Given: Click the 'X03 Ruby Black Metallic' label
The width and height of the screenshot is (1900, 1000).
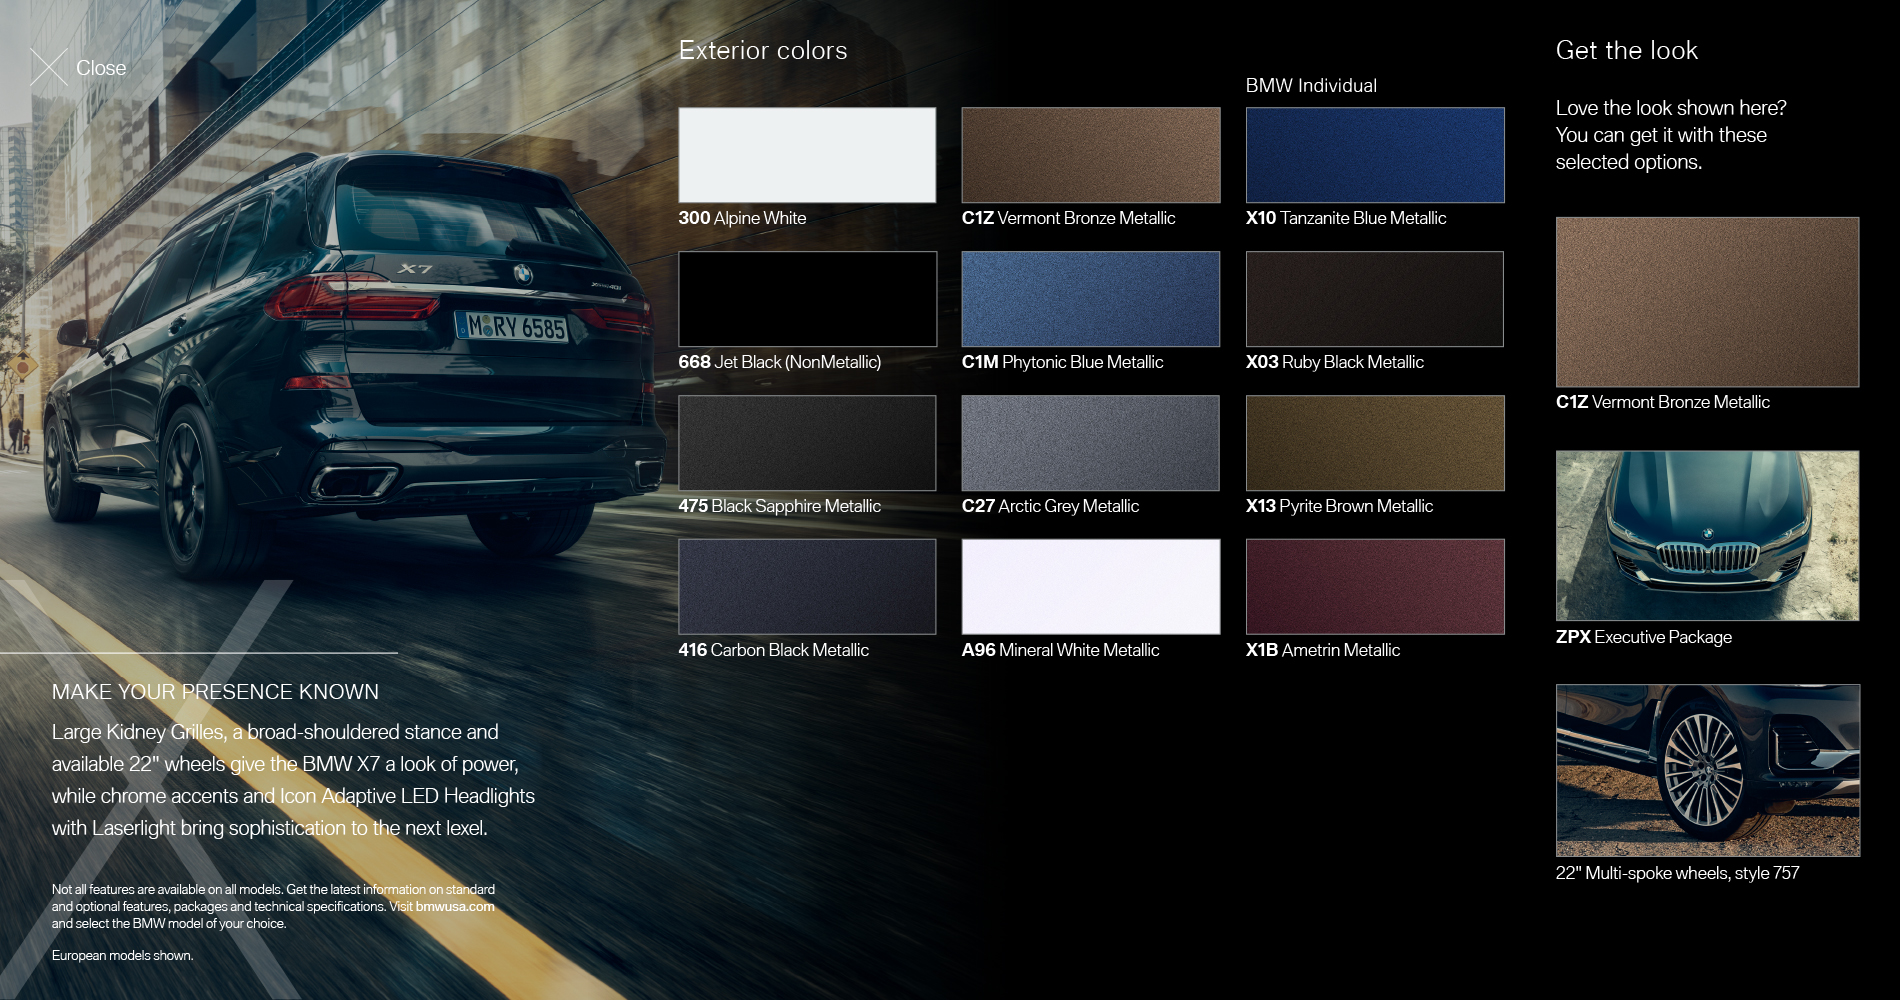Looking at the screenshot, I should click(x=1335, y=362).
